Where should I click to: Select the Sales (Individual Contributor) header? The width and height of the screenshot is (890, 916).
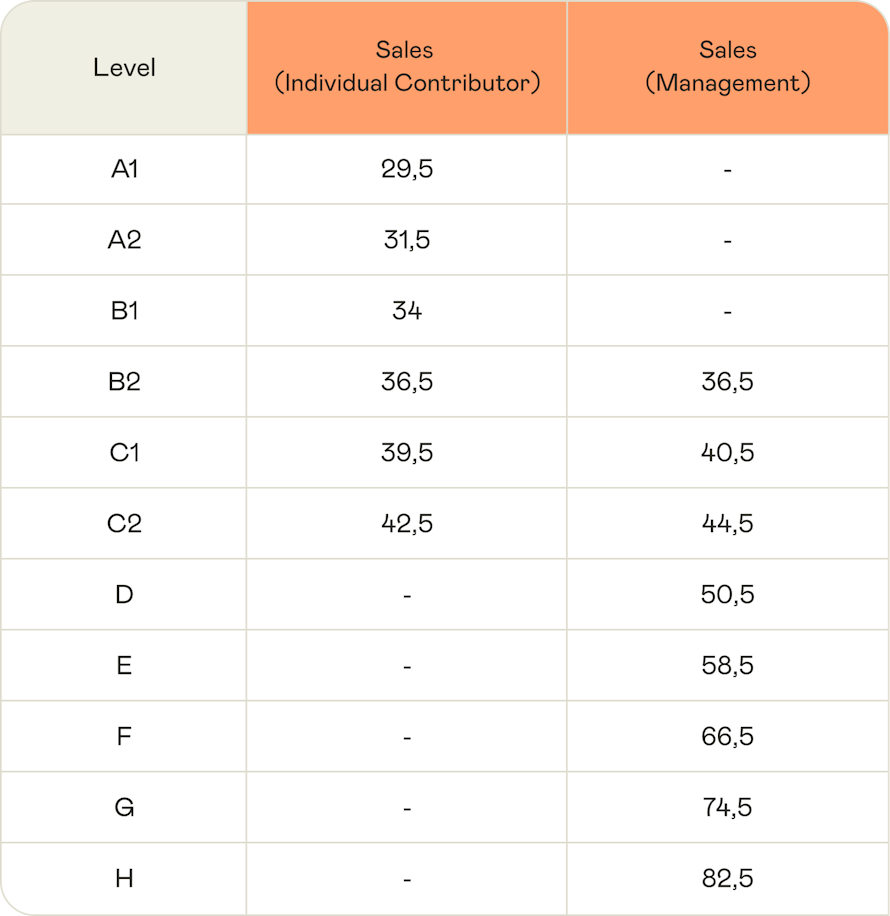click(407, 67)
